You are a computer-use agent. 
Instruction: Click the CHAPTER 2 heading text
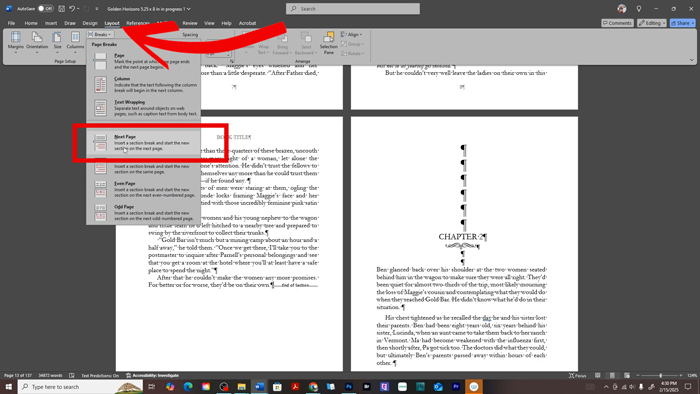coord(462,237)
